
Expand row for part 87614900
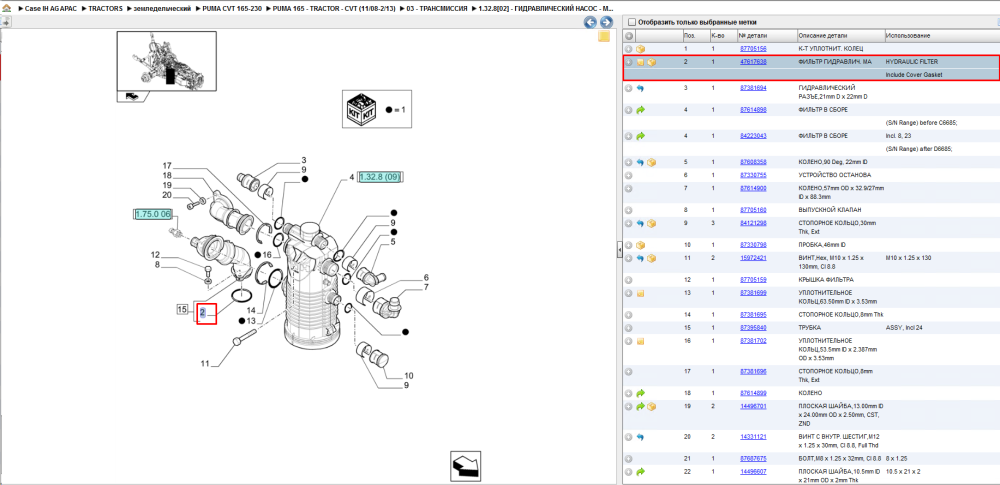[x=629, y=188]
